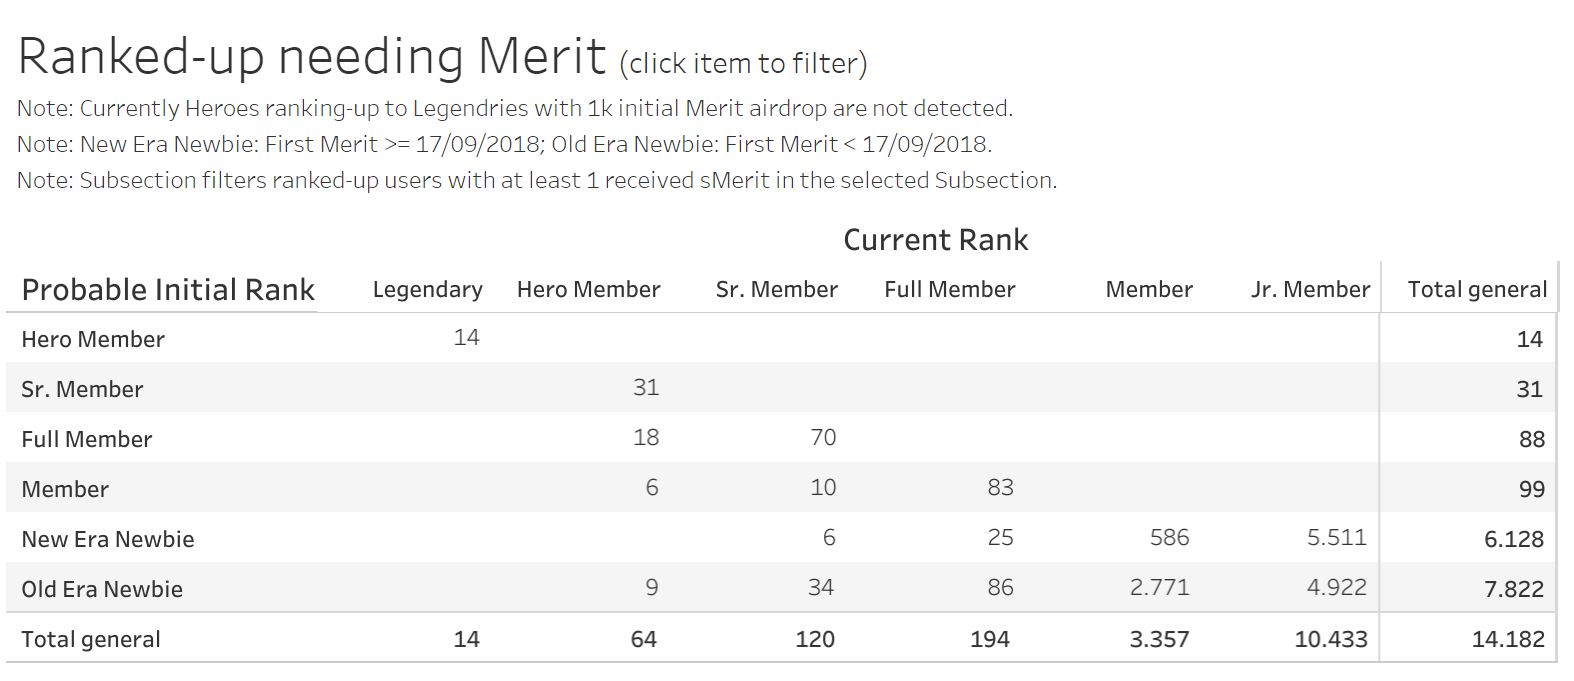
Task: Select the Full Member column header
Action: [950, 289]
